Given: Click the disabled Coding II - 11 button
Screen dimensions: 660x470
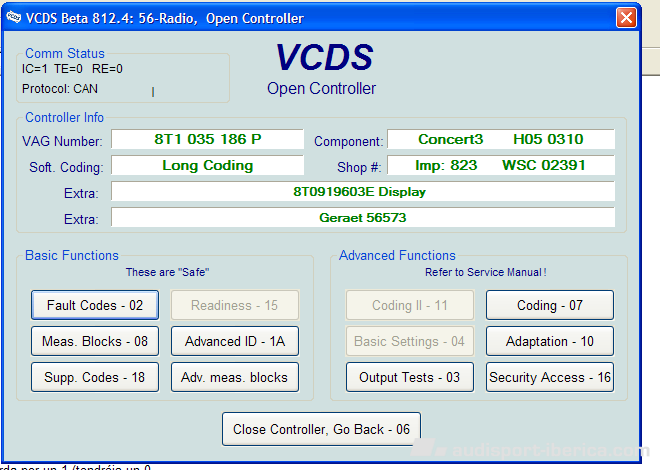Looking at the screenshot, I should [x=410, y=305].
